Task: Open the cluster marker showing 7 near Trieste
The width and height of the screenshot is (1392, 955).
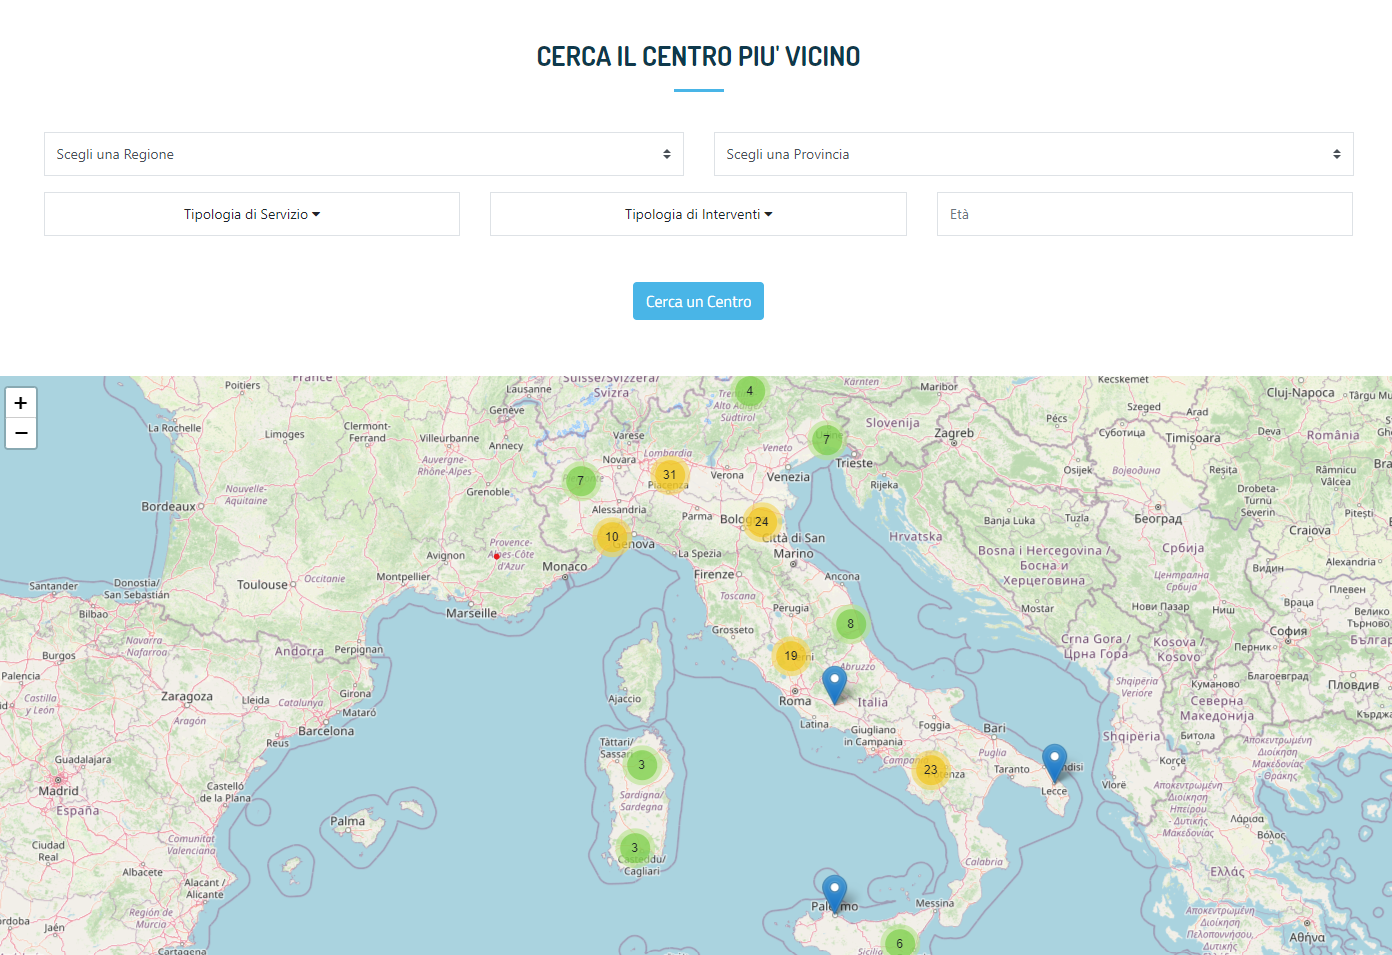Action: tap(826, 439)
